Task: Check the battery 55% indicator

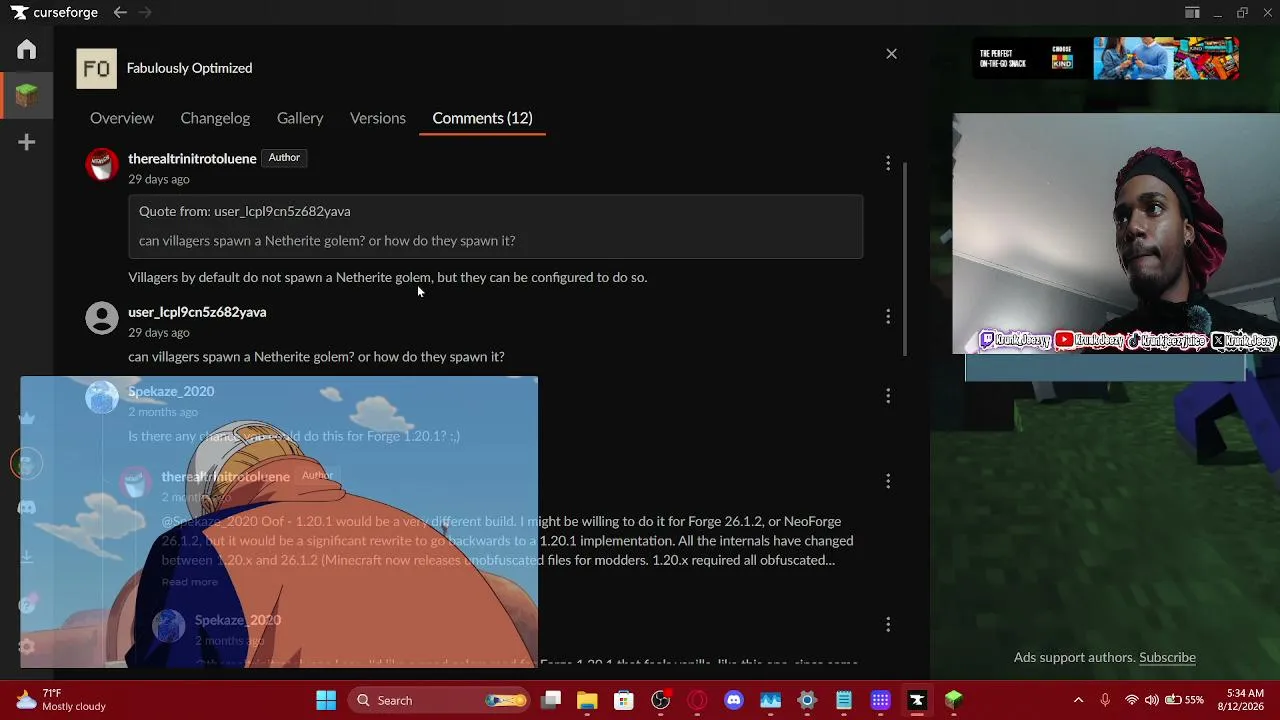Action: pyautogui.click(x=1184, y=700)
